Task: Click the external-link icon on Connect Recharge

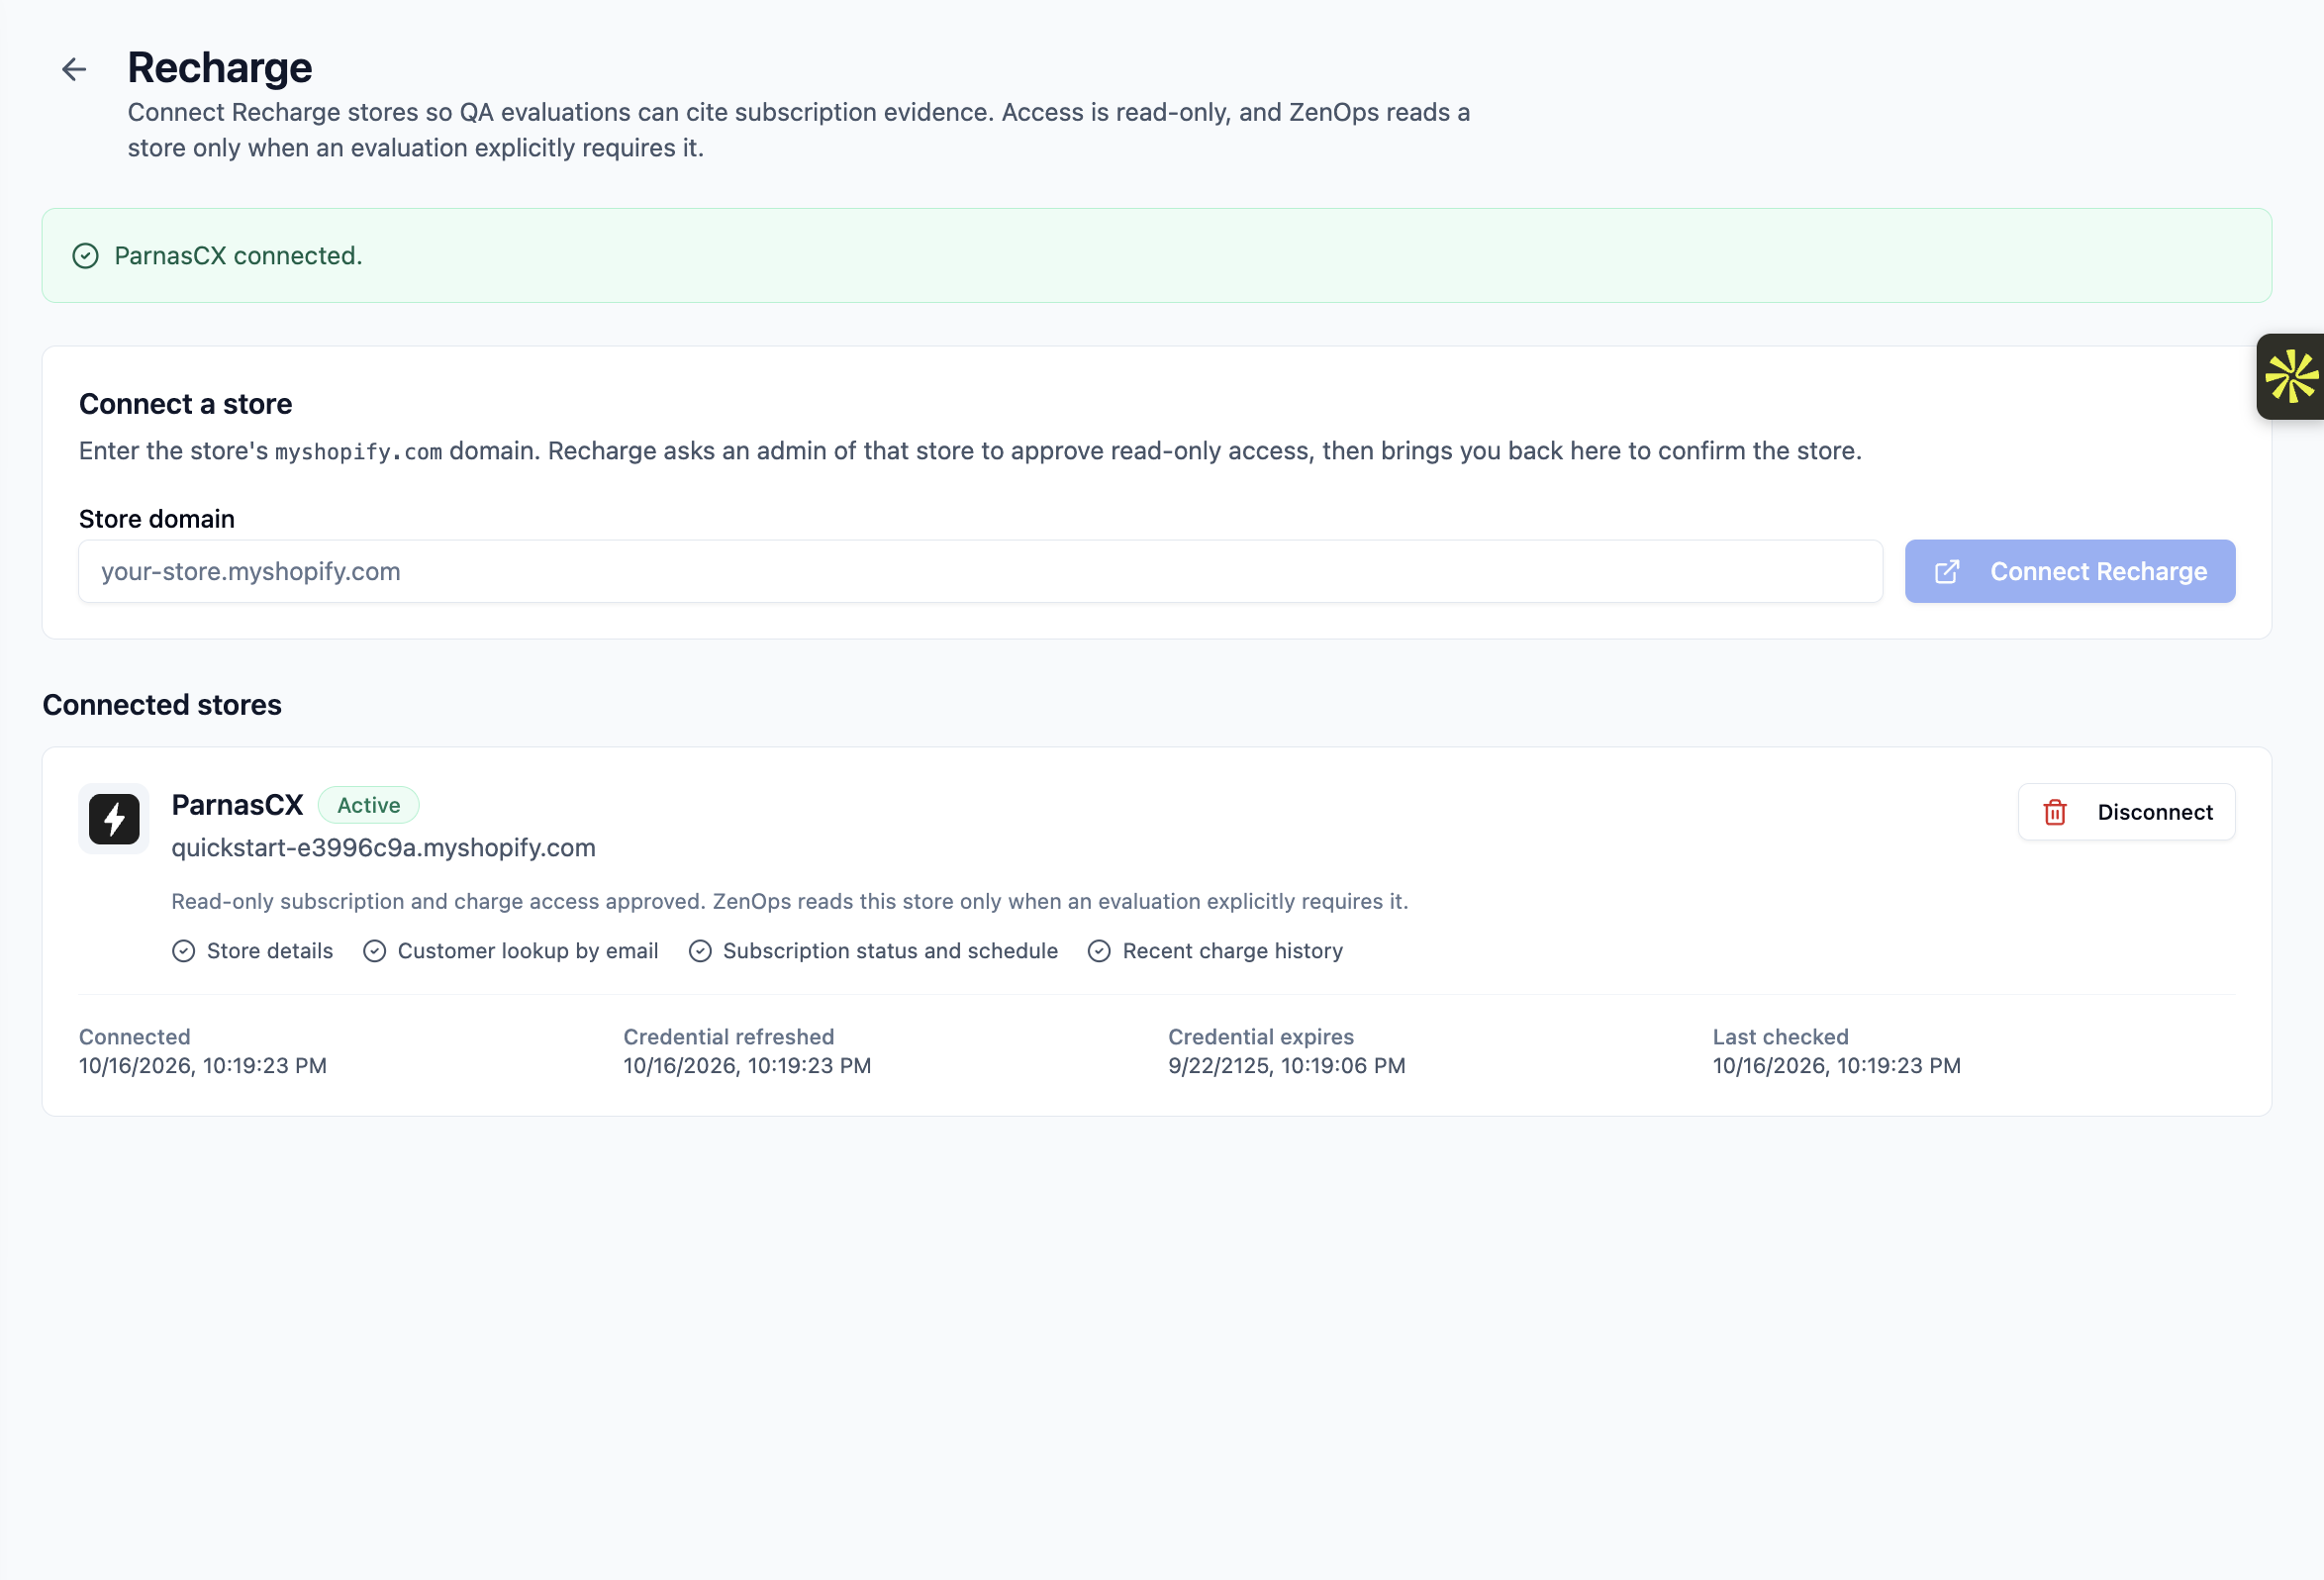Action: pyautogui.click(x=1947, y=572)
